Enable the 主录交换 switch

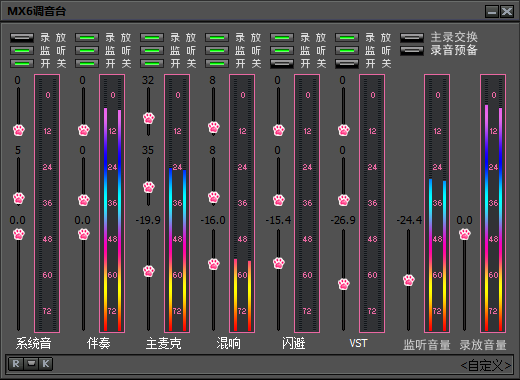coord(412,38)
